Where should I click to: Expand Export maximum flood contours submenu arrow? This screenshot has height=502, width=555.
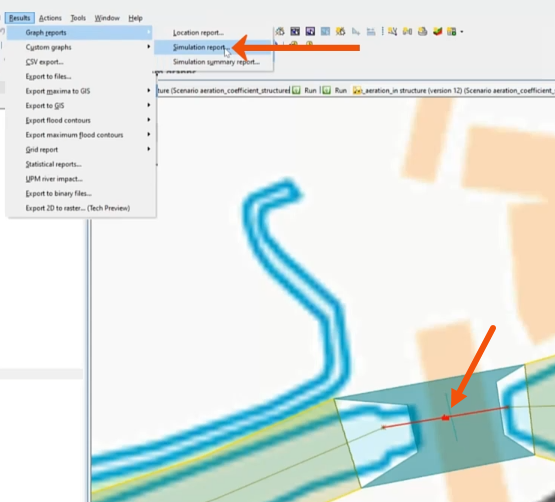click(x=149, y=135)
